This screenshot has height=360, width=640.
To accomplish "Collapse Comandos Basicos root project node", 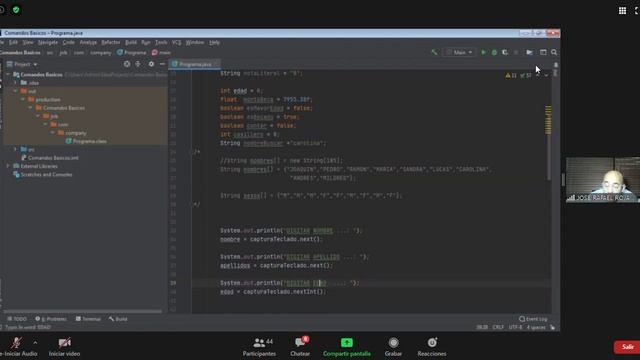I will [8, 75].
